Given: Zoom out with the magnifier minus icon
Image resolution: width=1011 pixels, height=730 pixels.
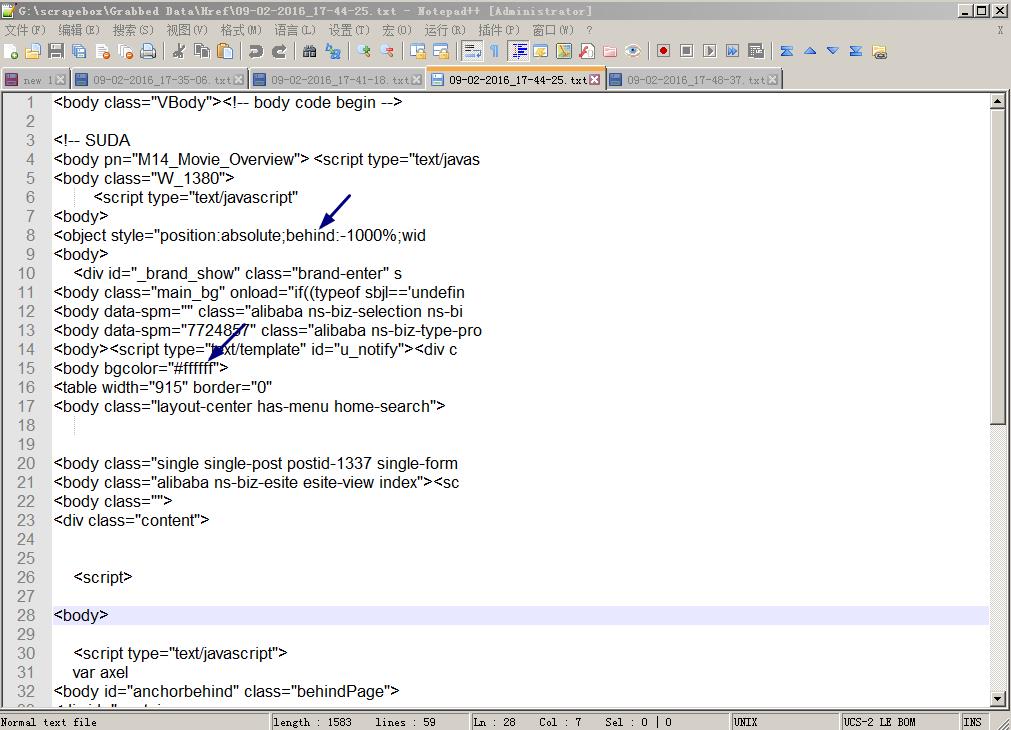Looking at the screenshot, I should (387, 52).
